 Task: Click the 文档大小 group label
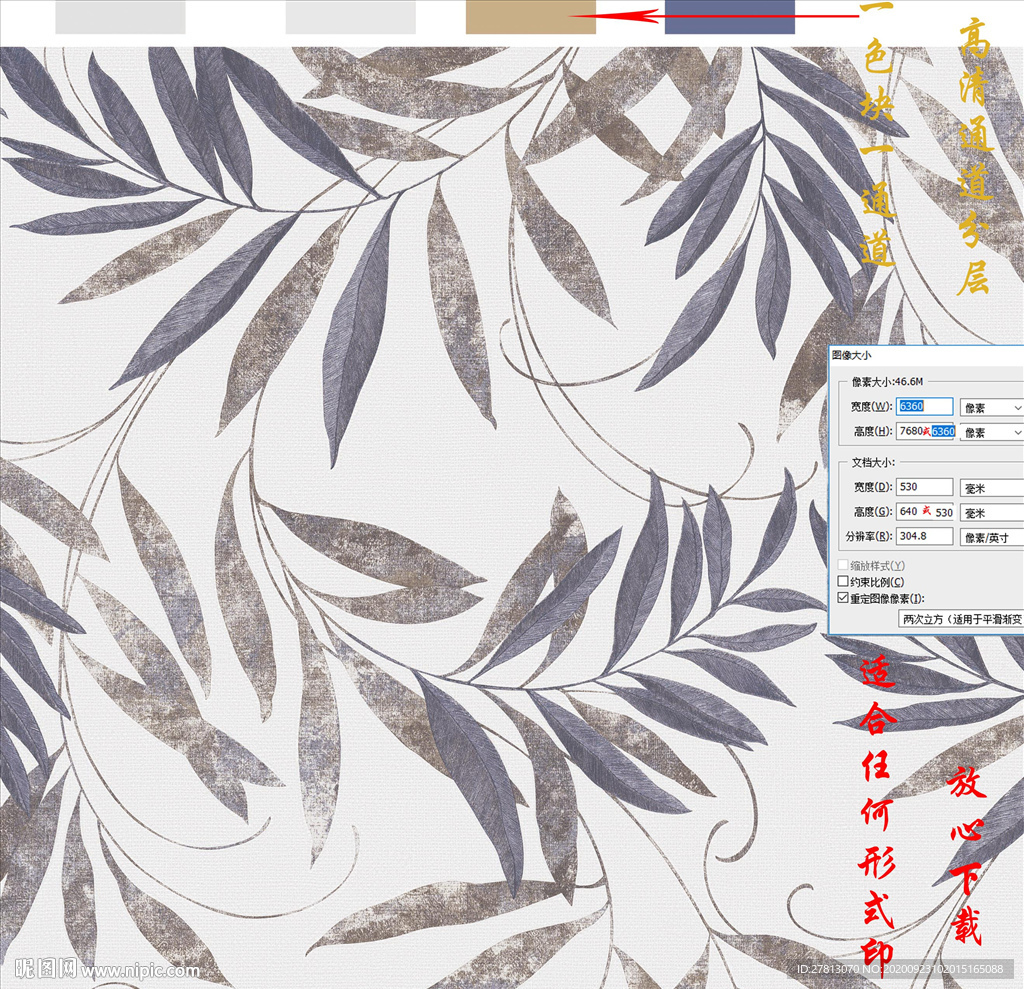874,462
